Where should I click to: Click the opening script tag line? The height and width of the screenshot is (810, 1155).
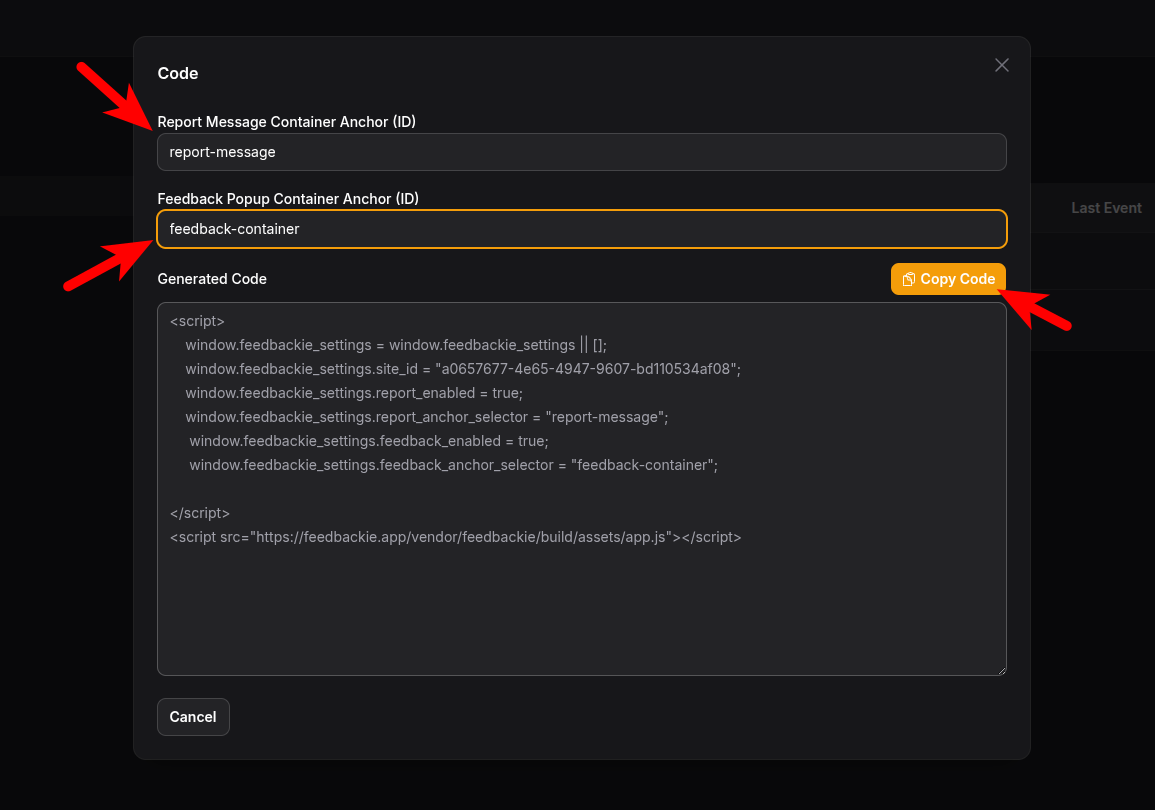pos(197,321)
